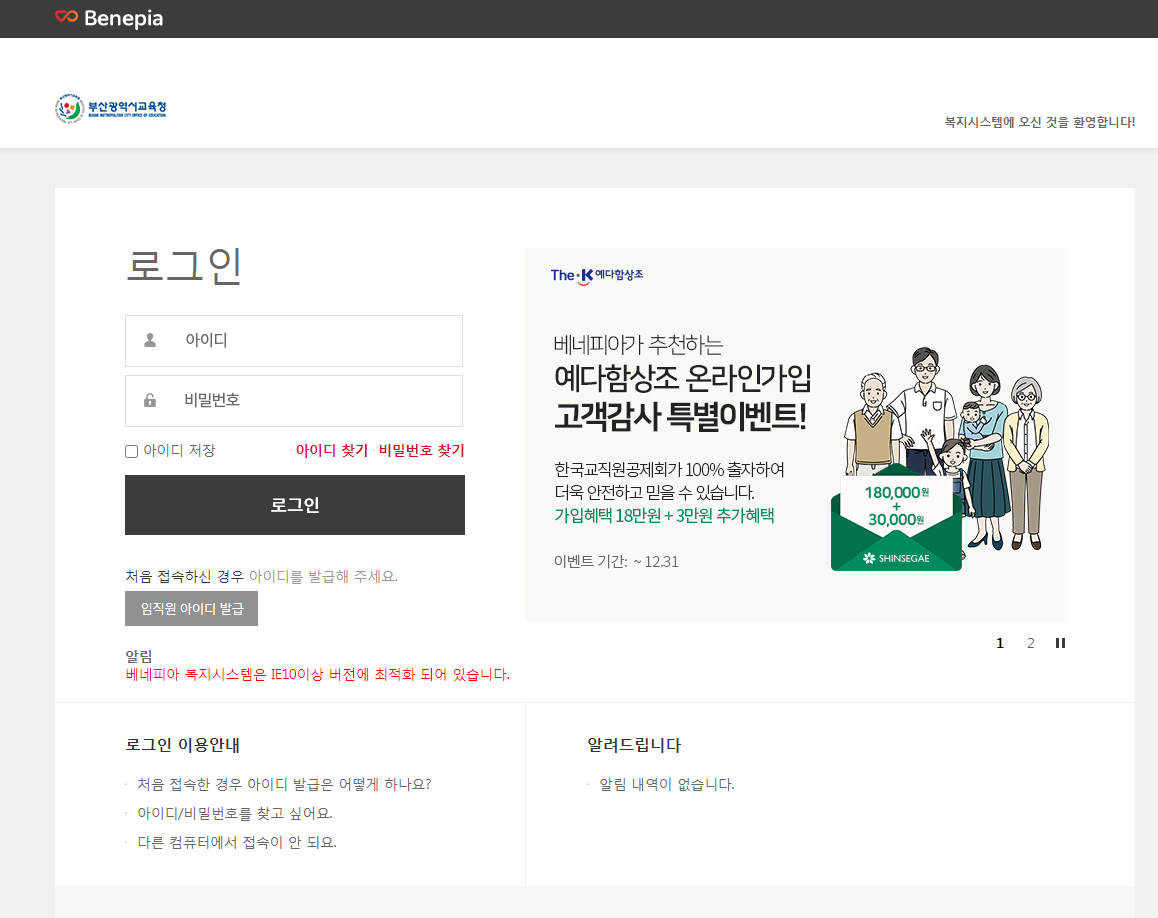Click the infinity heart symbol beside Benepia
The width and height of the screenshot is (1158, 918).
(65, 17)
